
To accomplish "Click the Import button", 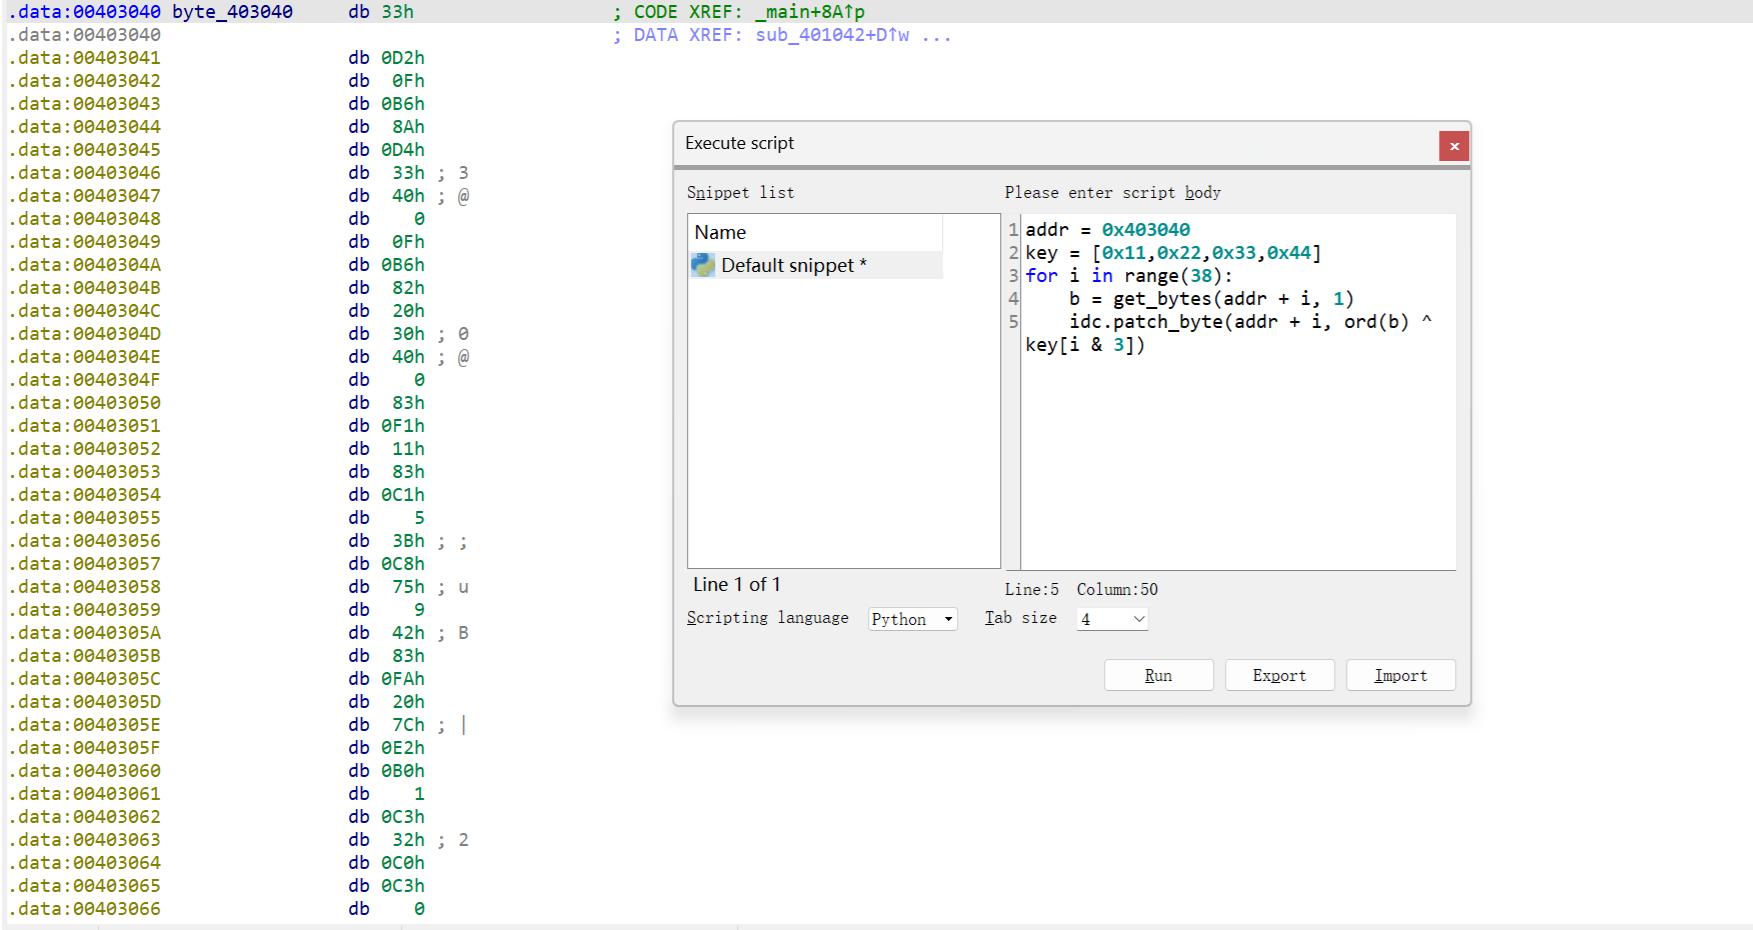I will tap(1400, 675).
